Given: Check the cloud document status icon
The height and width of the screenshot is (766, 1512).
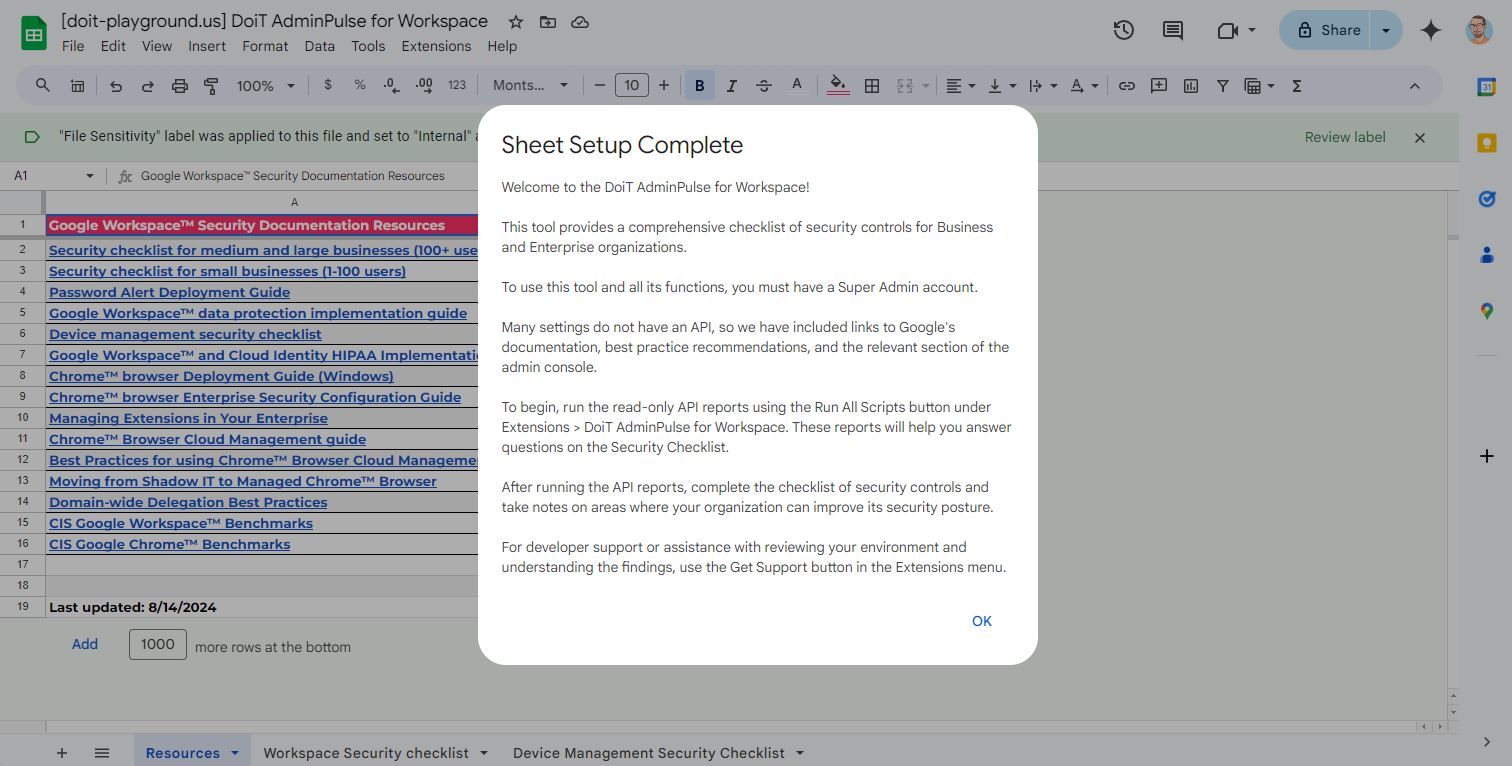Looking at the screenshot, I should pos(579,21).
